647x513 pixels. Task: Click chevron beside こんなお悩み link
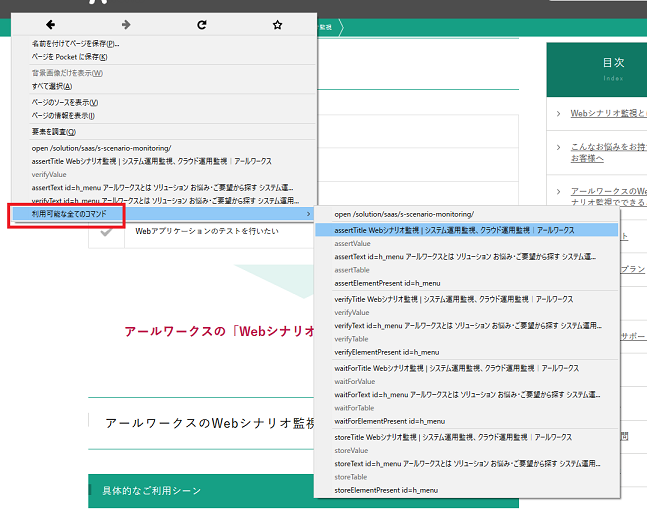pyautogui.click(x=558, y=147)
